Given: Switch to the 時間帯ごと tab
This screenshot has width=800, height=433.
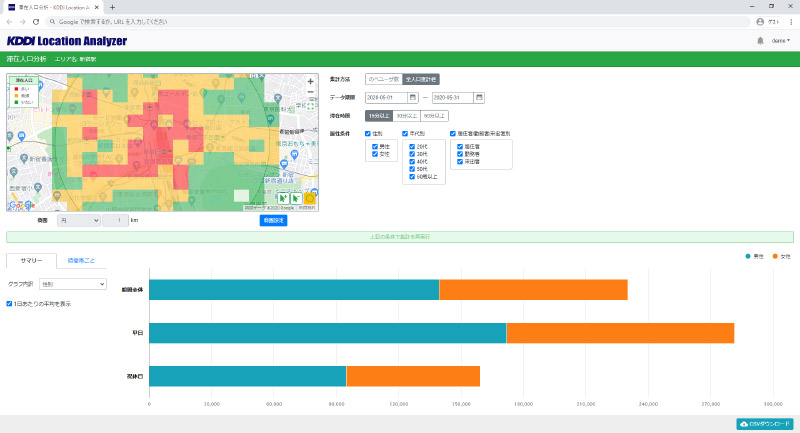Looking at the screenshot, I should click(81, 261).
